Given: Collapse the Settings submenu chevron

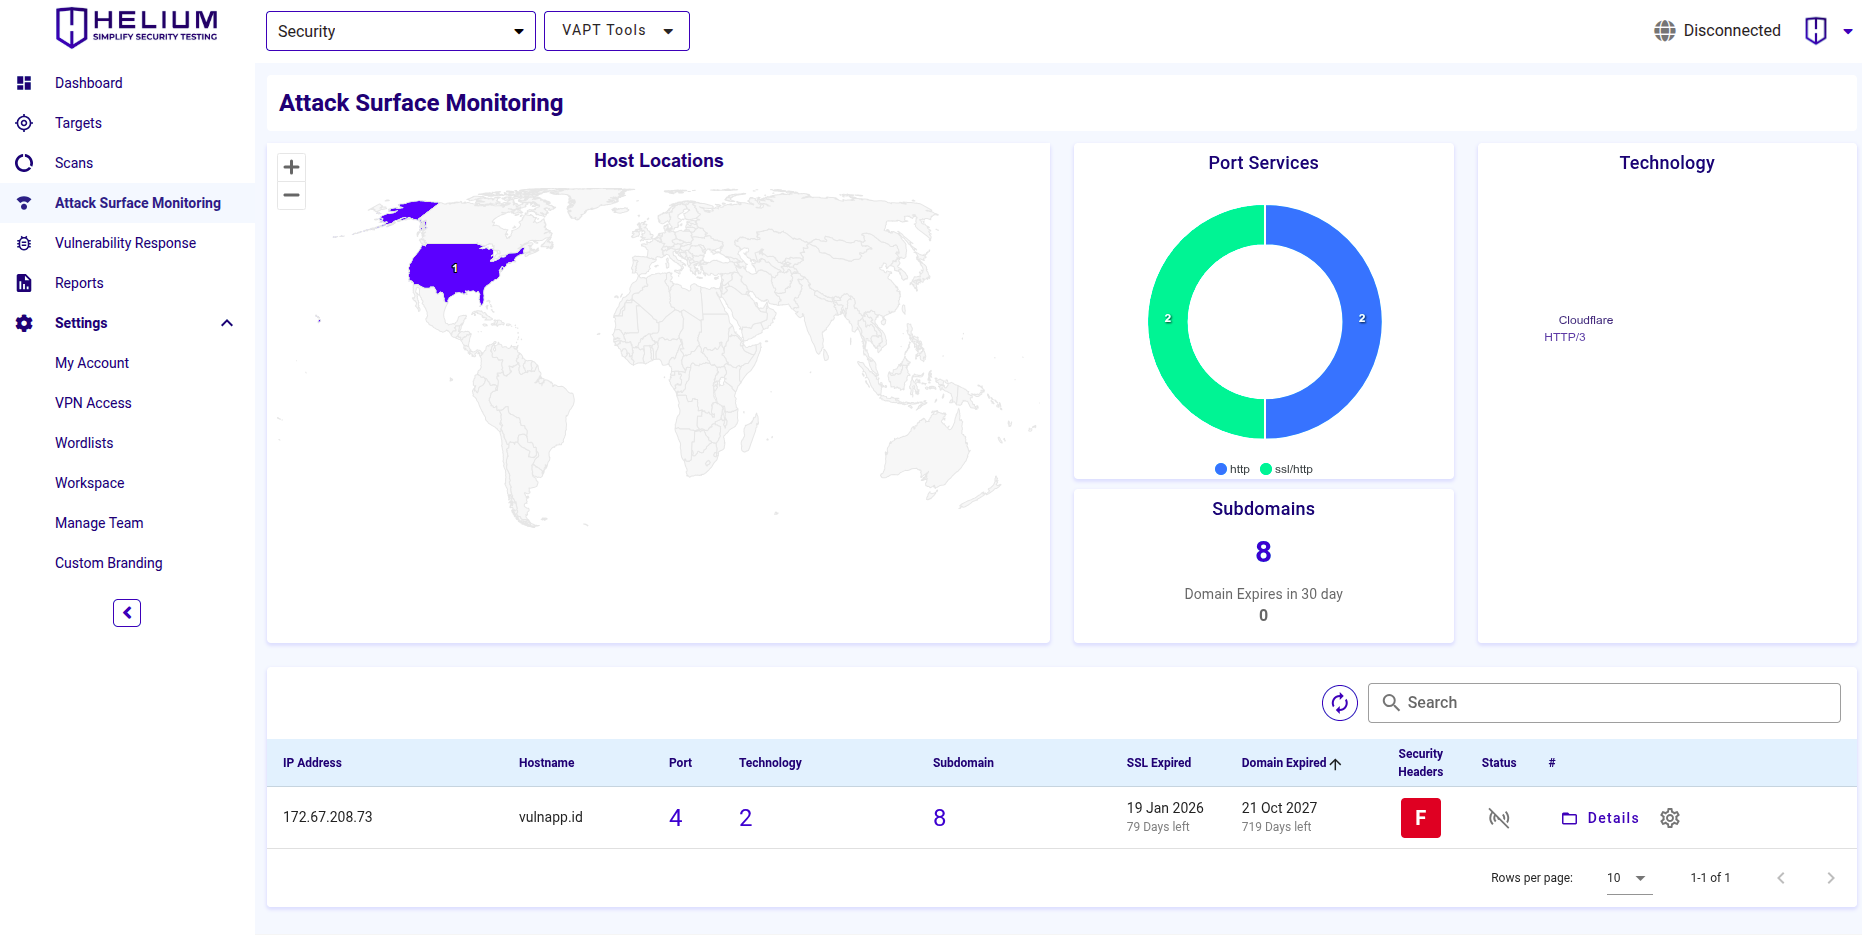Looking at the screenshot, I should click(x=227, y=323).
